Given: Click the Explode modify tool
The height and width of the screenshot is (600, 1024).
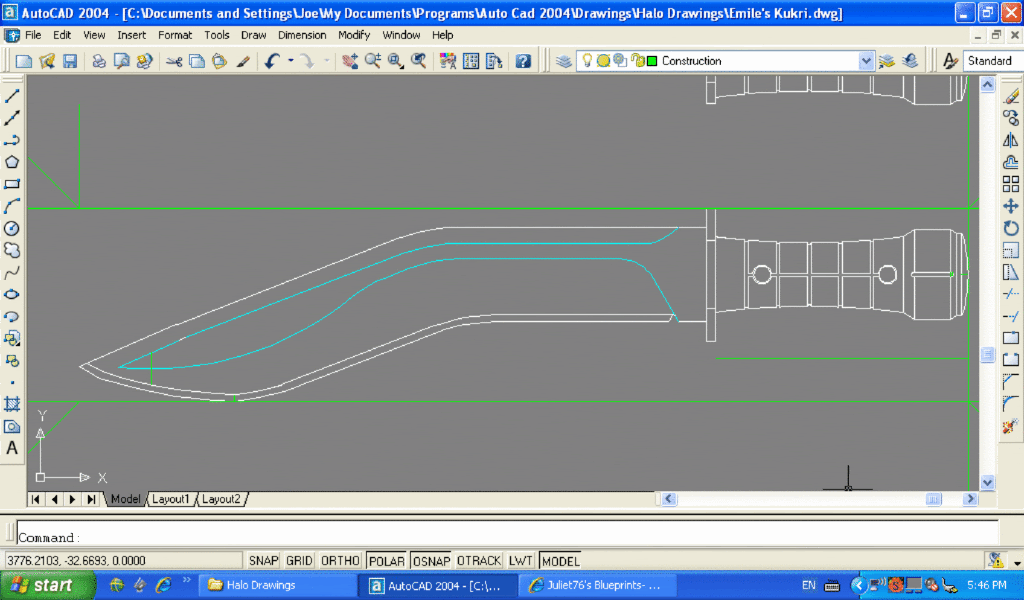Looking at the screenshot, I should (x=1011, y=426).
